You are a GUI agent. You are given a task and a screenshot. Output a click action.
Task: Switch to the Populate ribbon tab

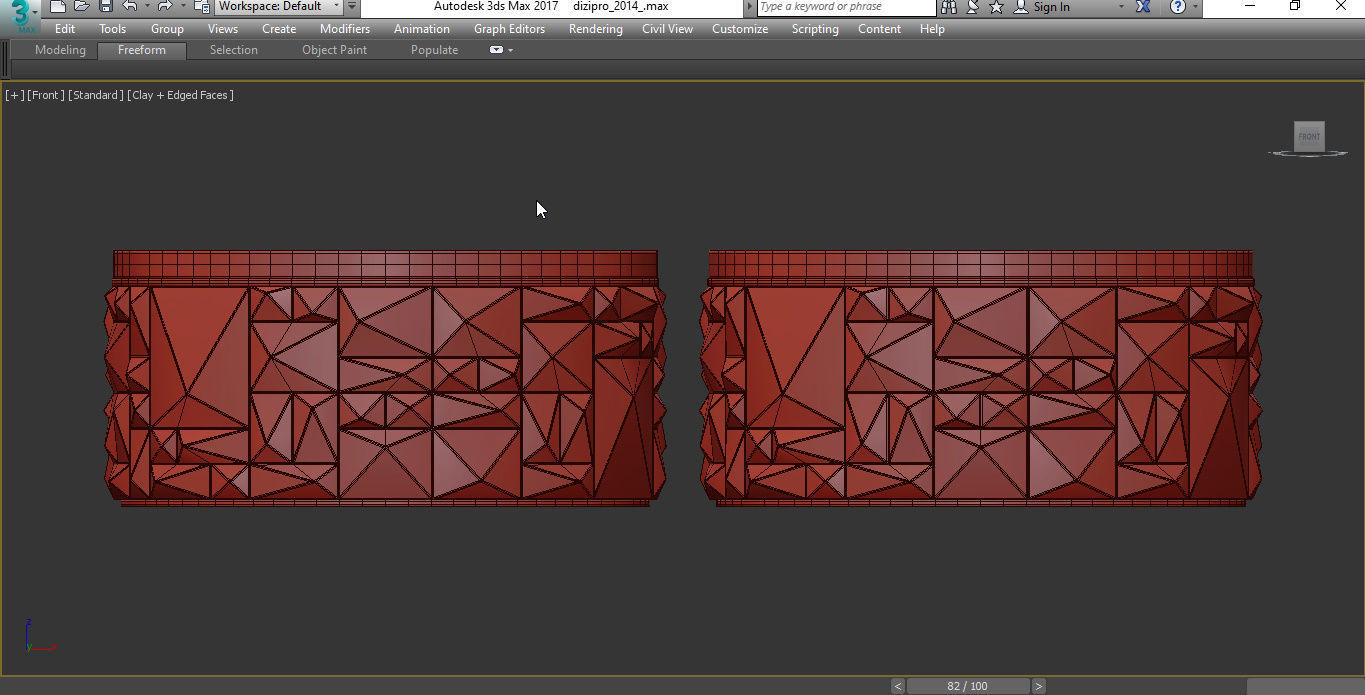[434, 50]
